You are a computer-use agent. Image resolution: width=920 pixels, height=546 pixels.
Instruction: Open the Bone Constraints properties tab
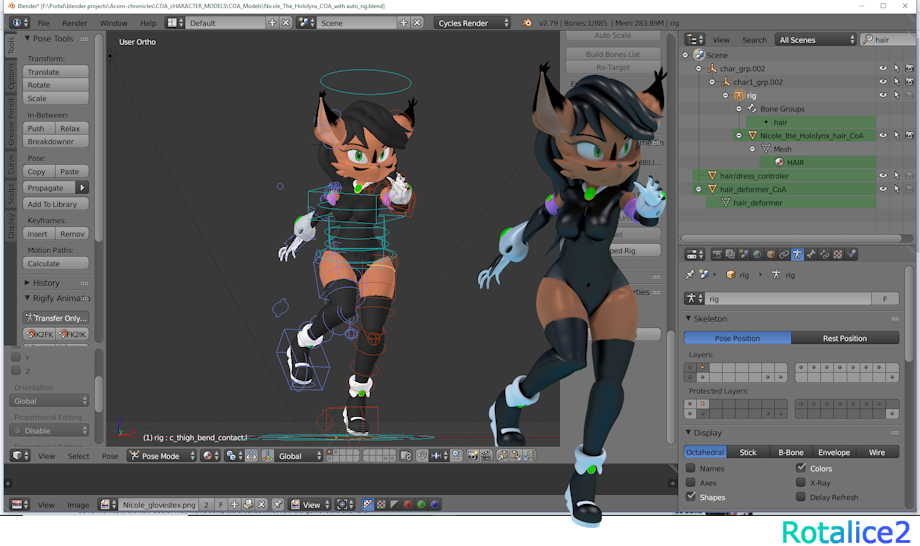[x=824, y=255]
